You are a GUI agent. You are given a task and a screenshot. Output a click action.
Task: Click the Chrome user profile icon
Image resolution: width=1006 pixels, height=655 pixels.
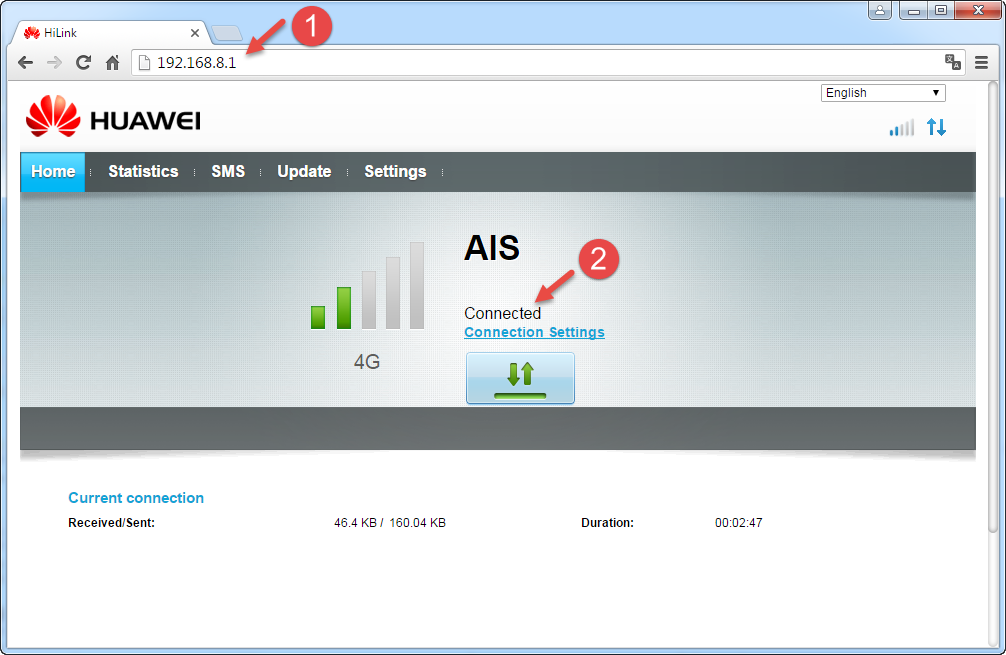(x=880, y=10)
